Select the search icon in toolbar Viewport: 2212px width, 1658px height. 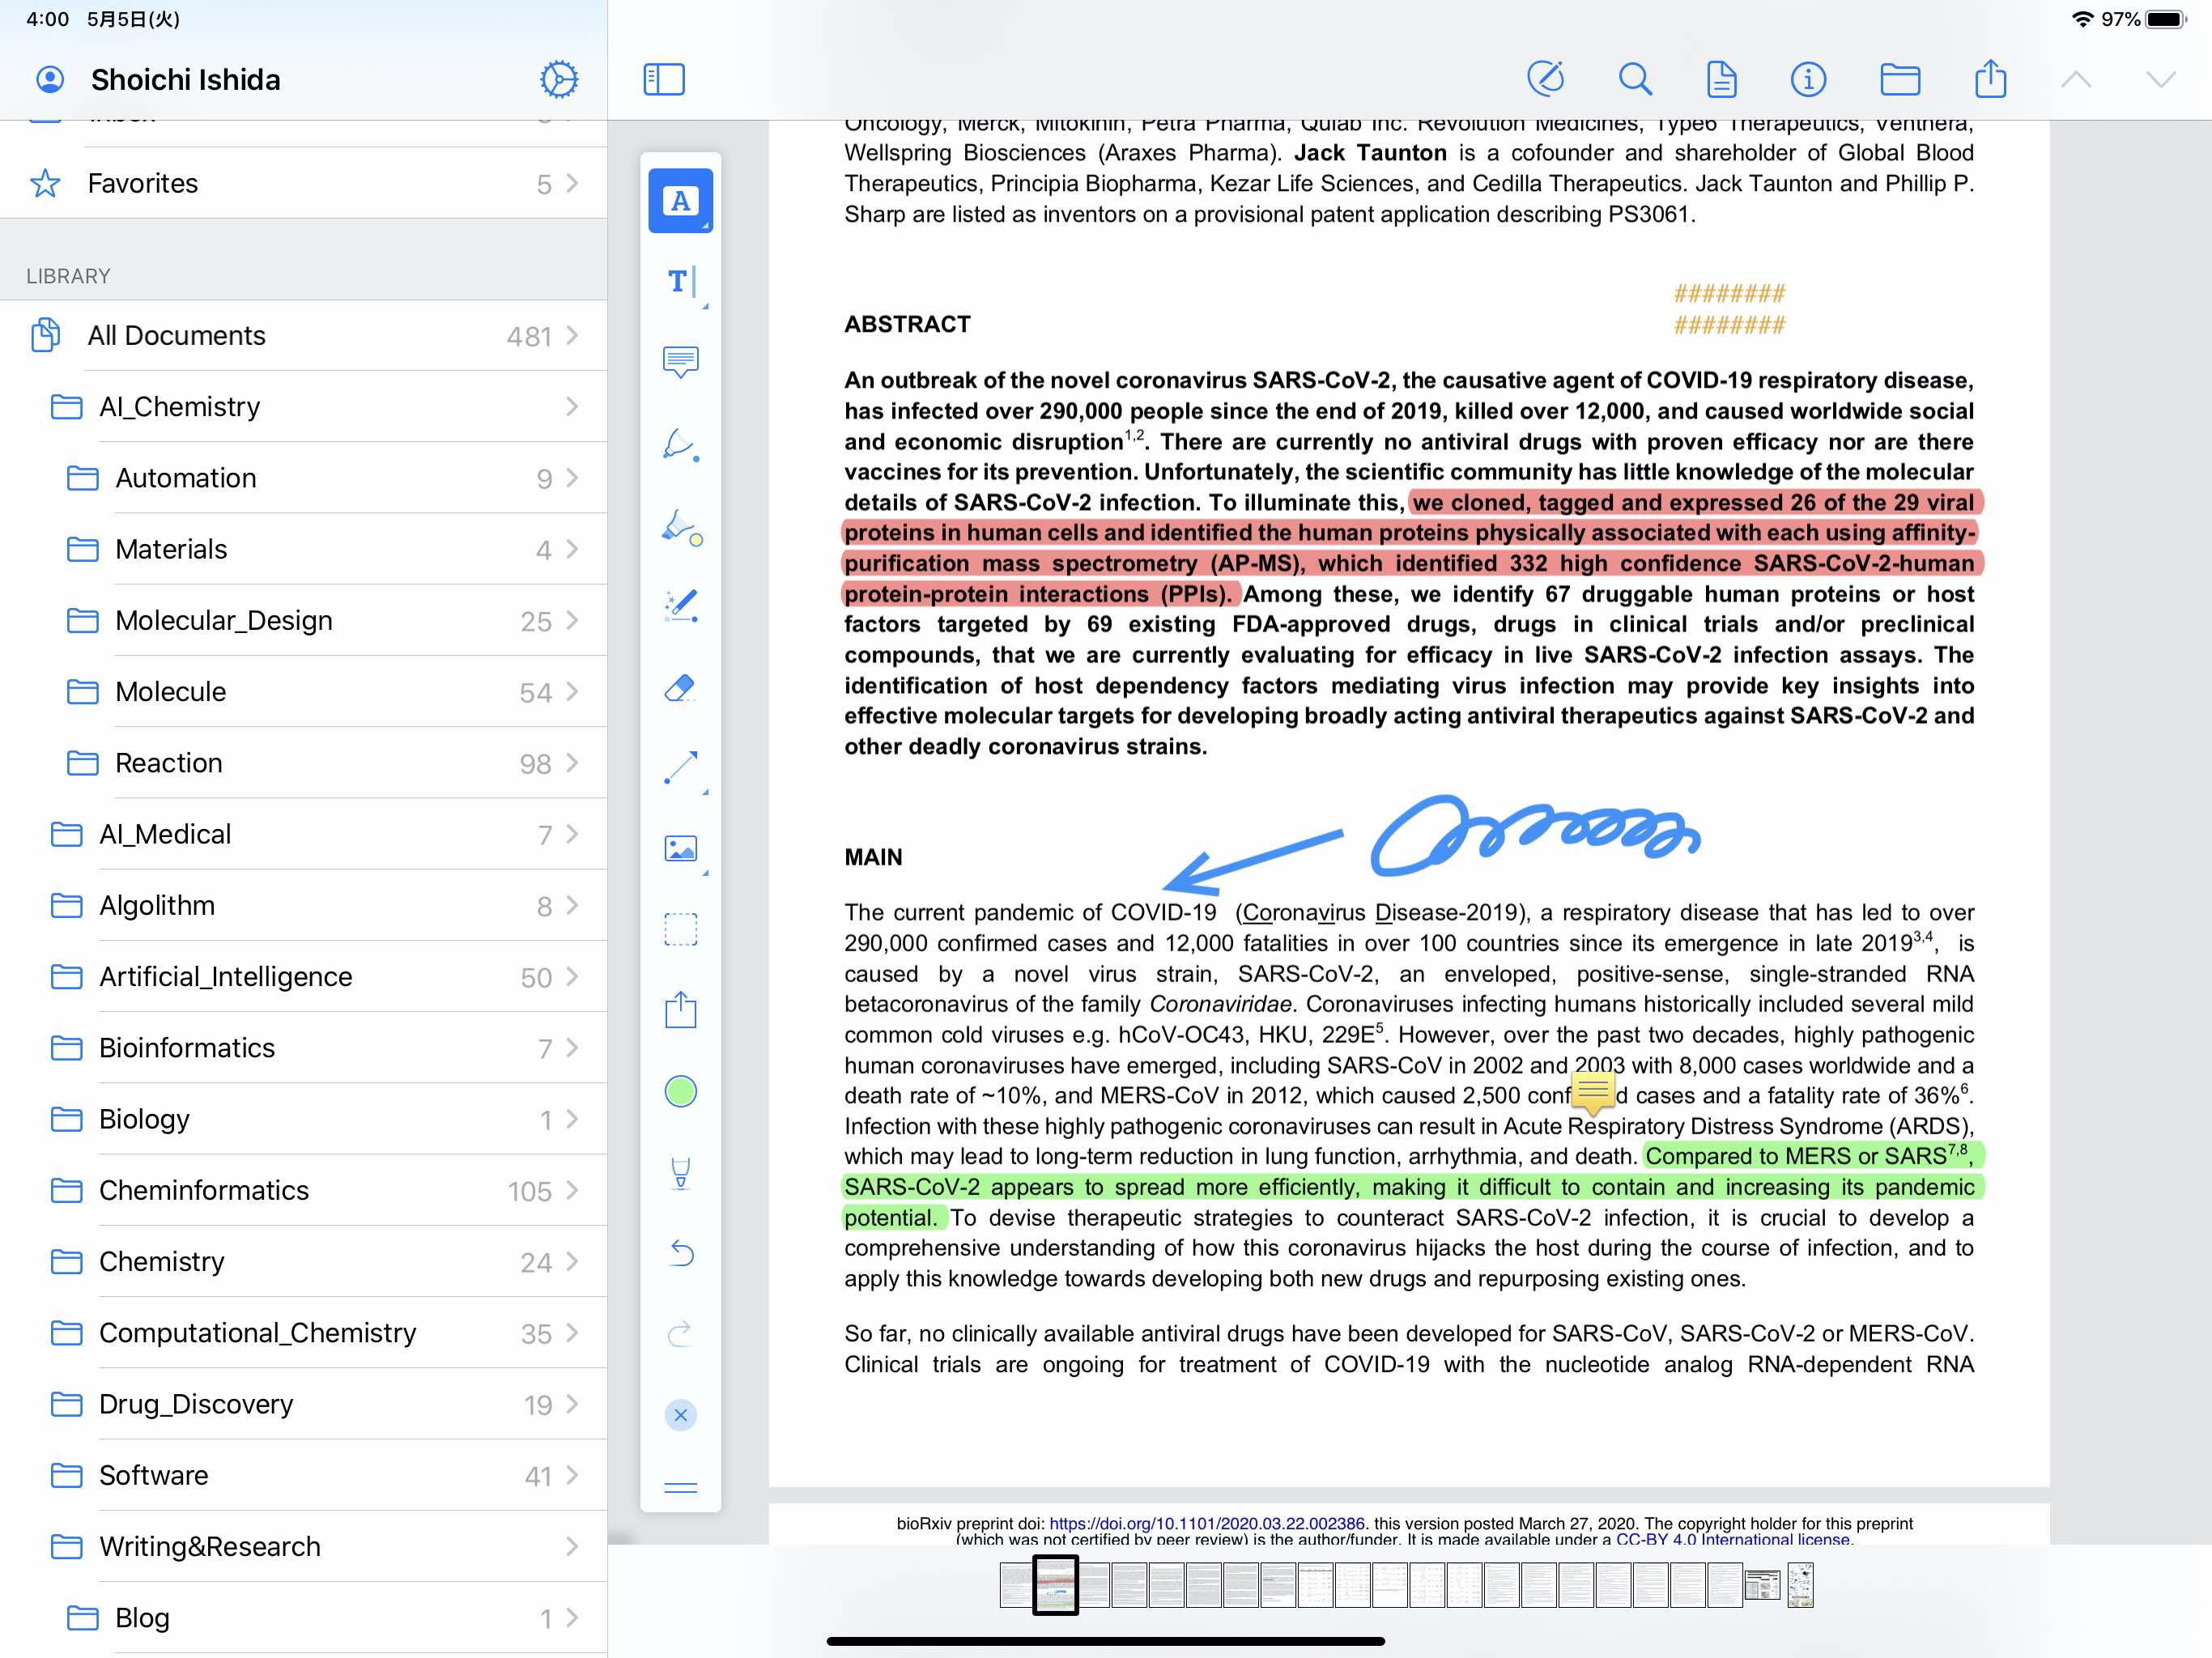[x=1632, y=77]
